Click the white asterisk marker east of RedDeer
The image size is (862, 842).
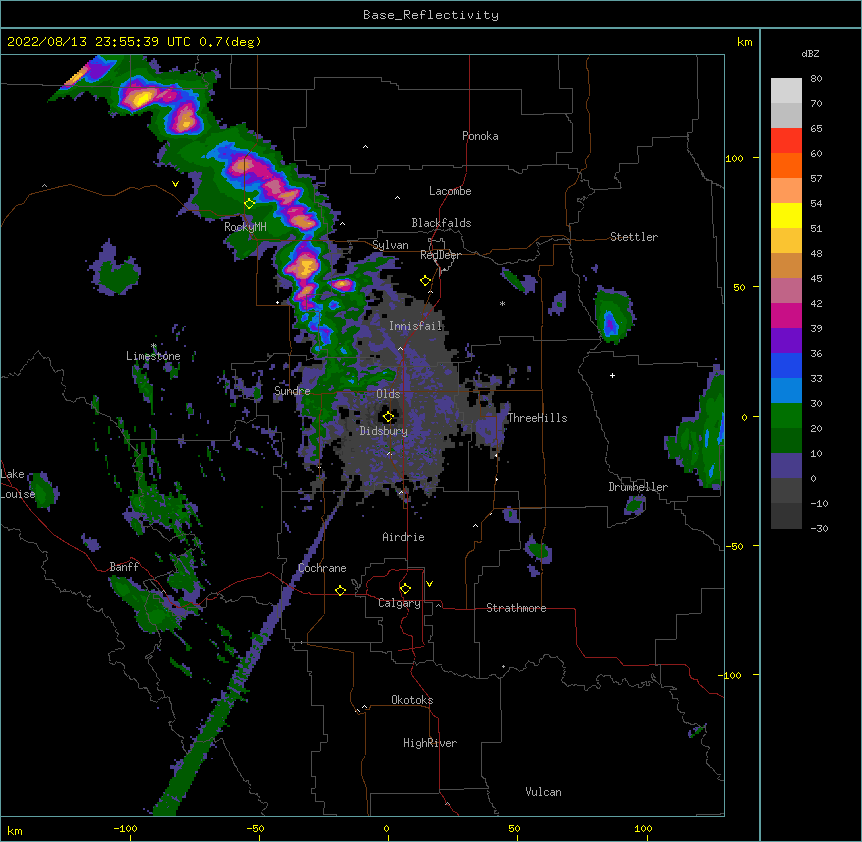click(x=502, y=303)
